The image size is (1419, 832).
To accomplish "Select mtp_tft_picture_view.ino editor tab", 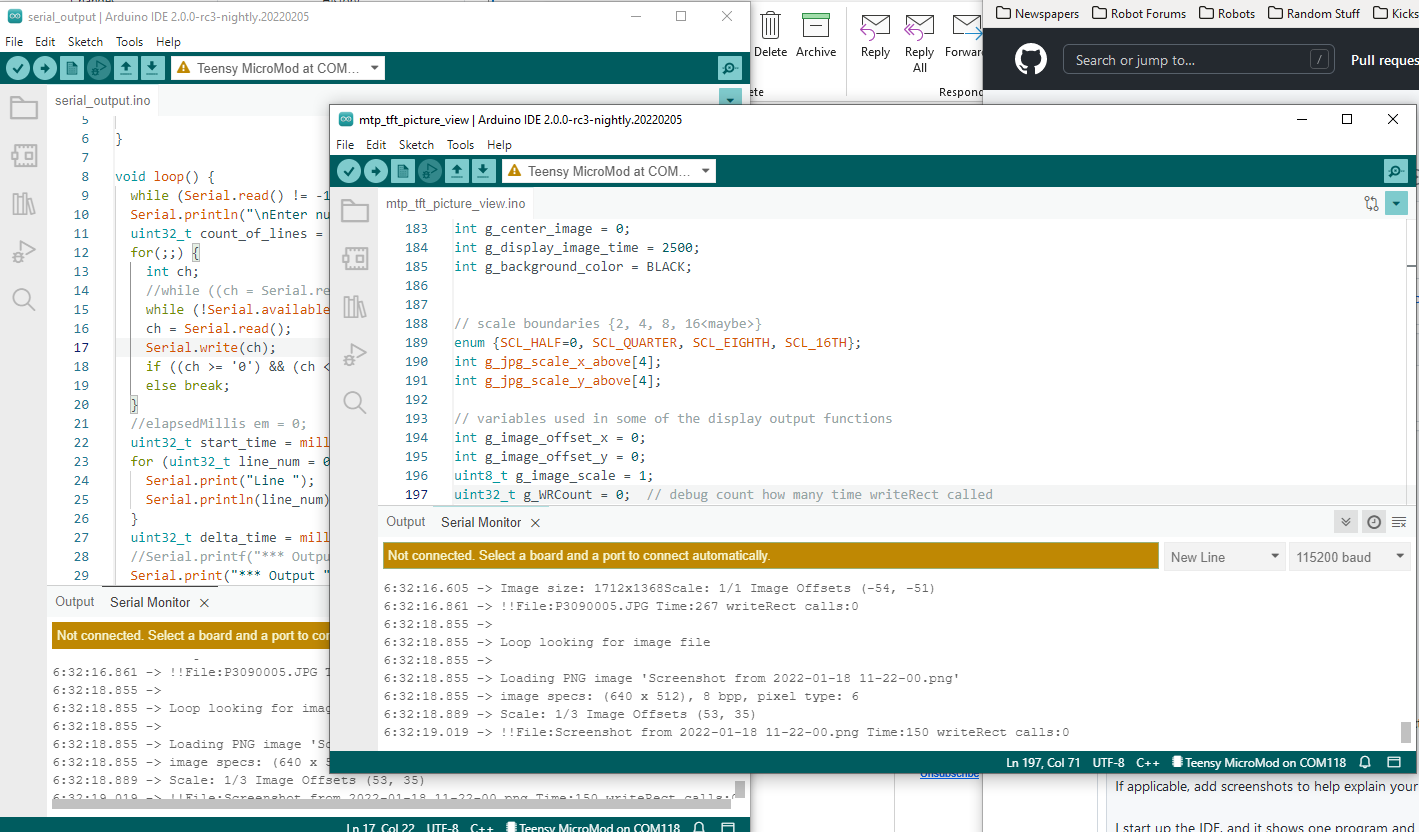I will 455,204.
